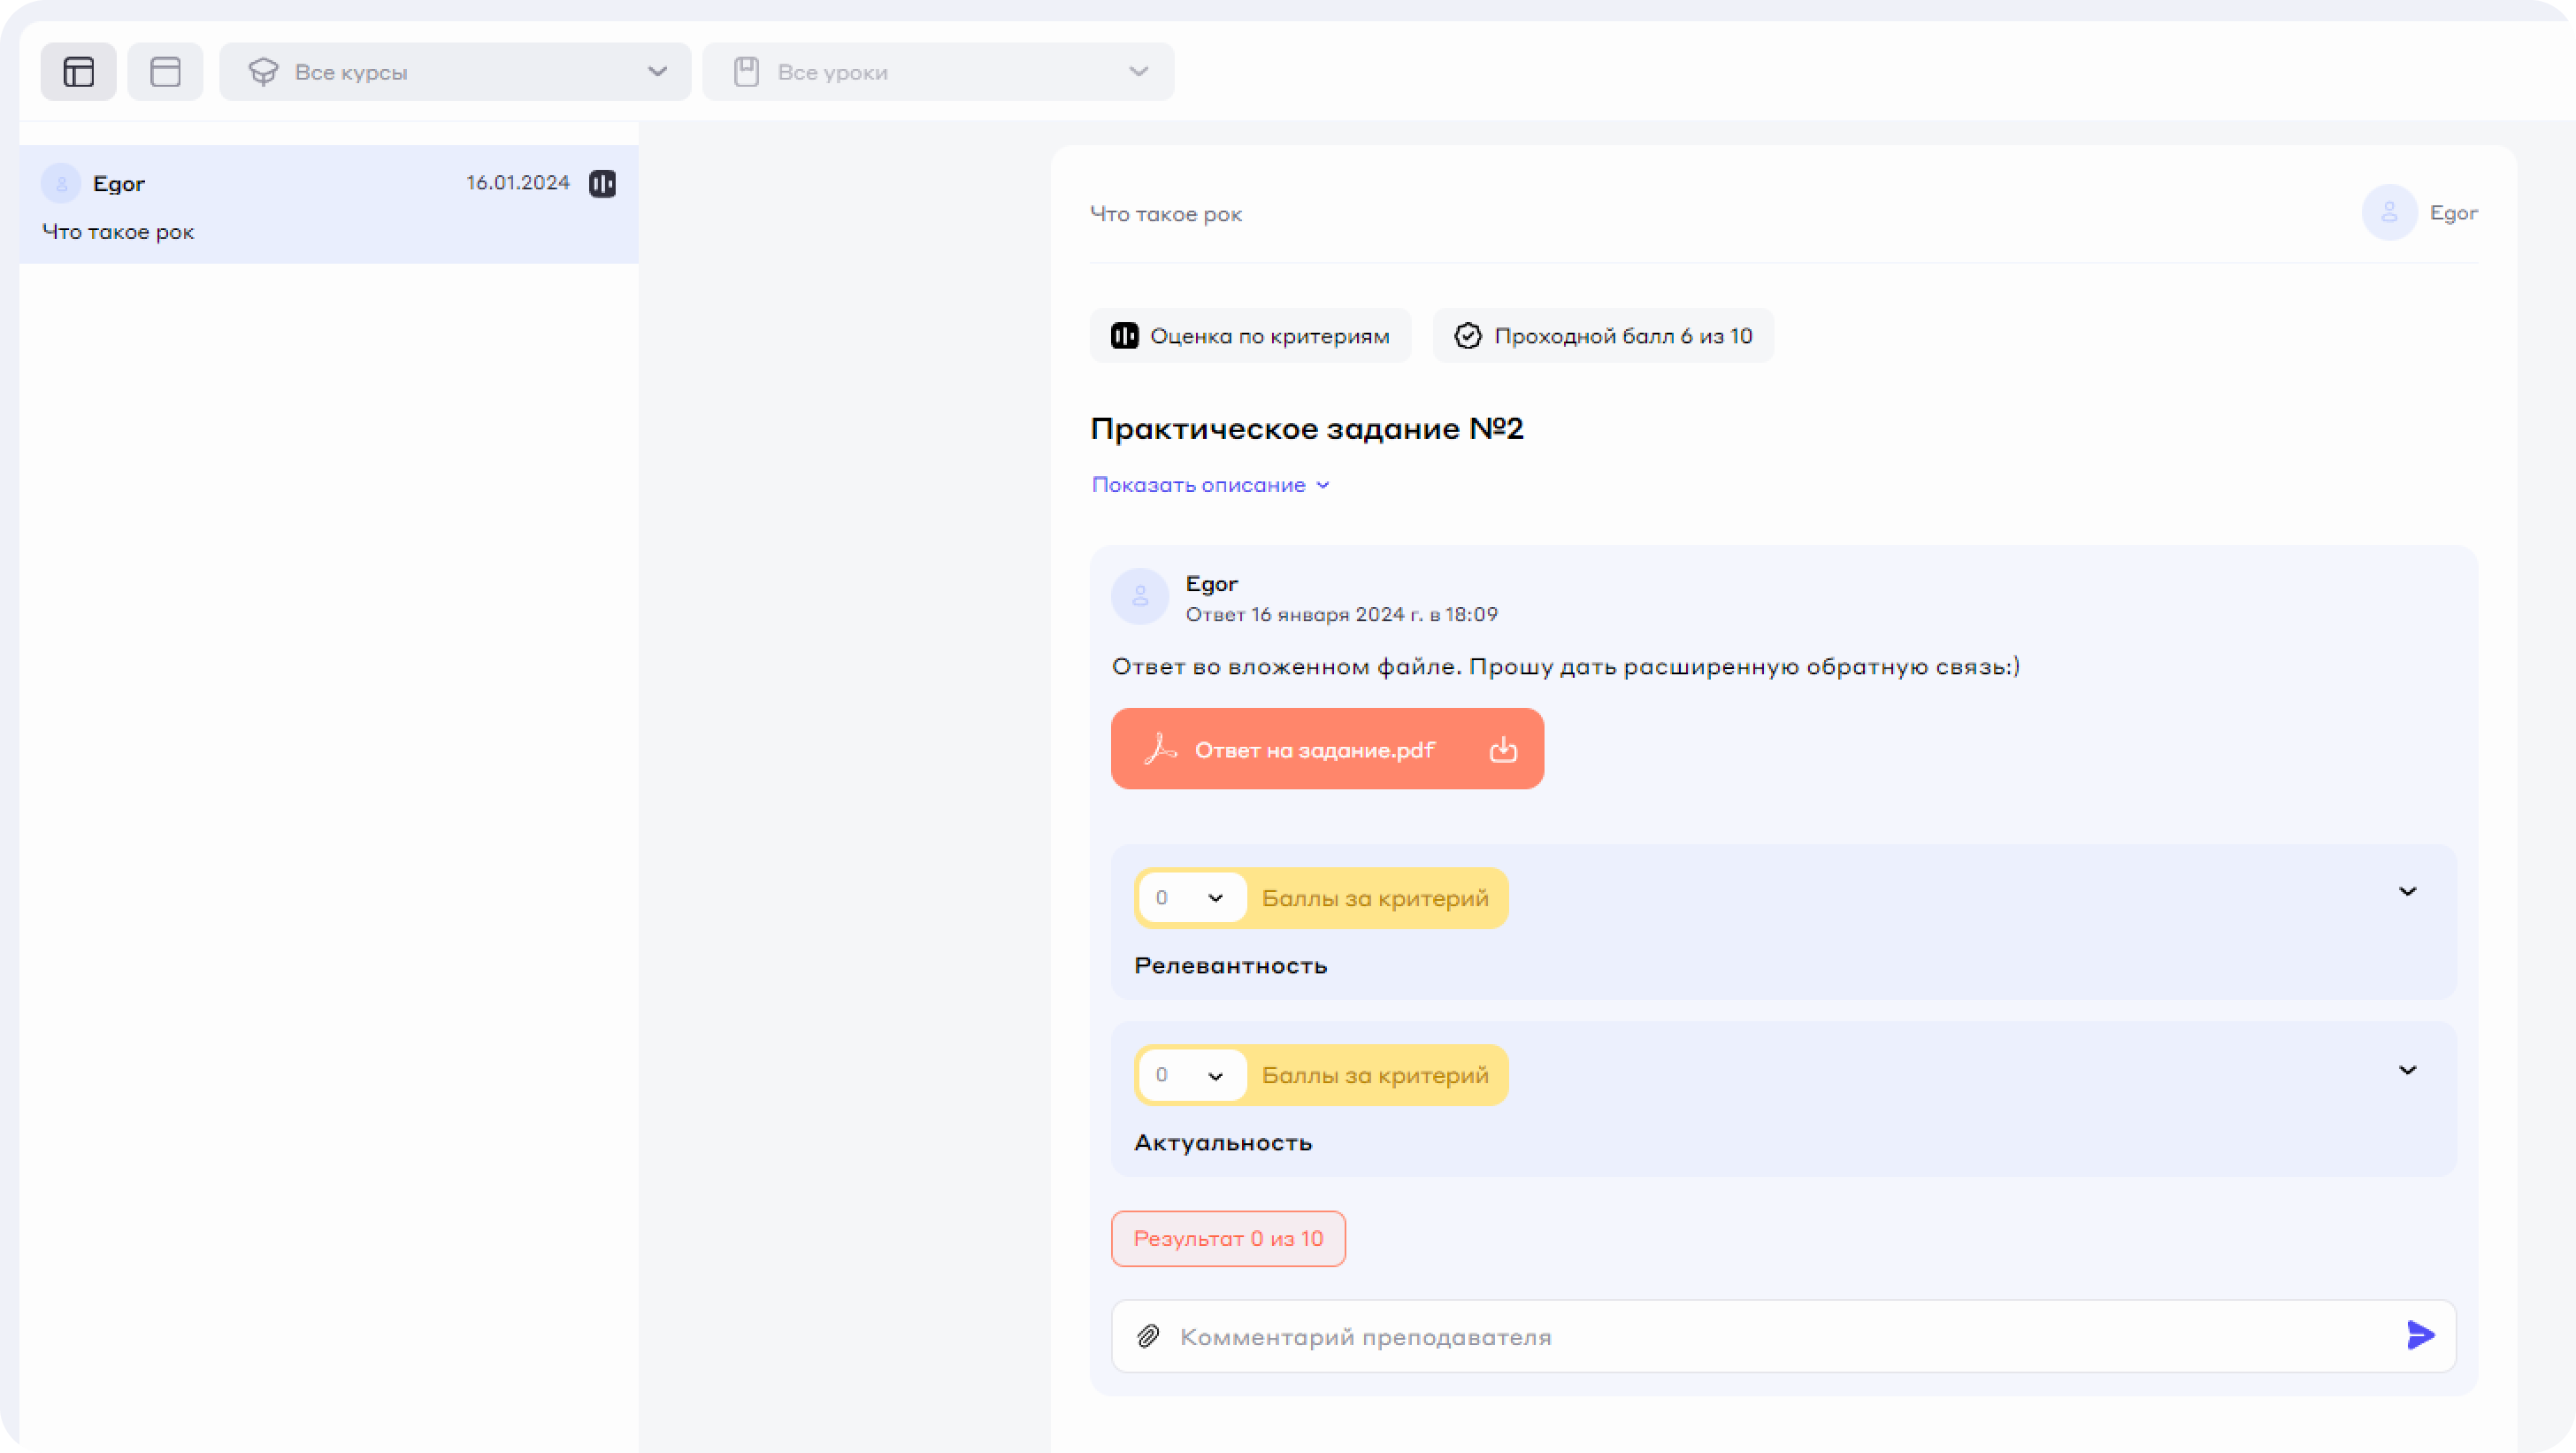
Task: Select Egor's submission in the list
Action: click(x=328, y=206)
